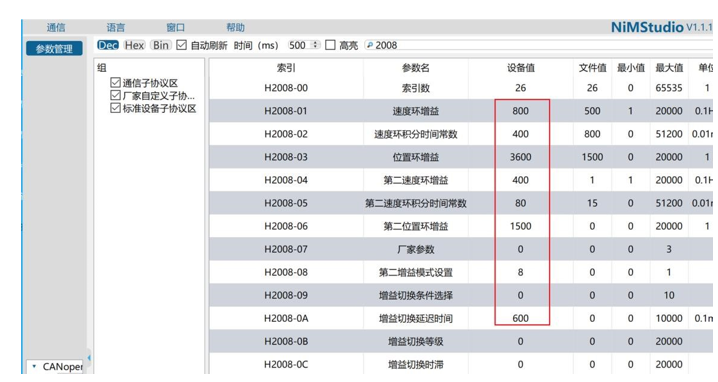Click the 参数名 column header
This screenshot has height=382, width=718.
tap(416, 68)
